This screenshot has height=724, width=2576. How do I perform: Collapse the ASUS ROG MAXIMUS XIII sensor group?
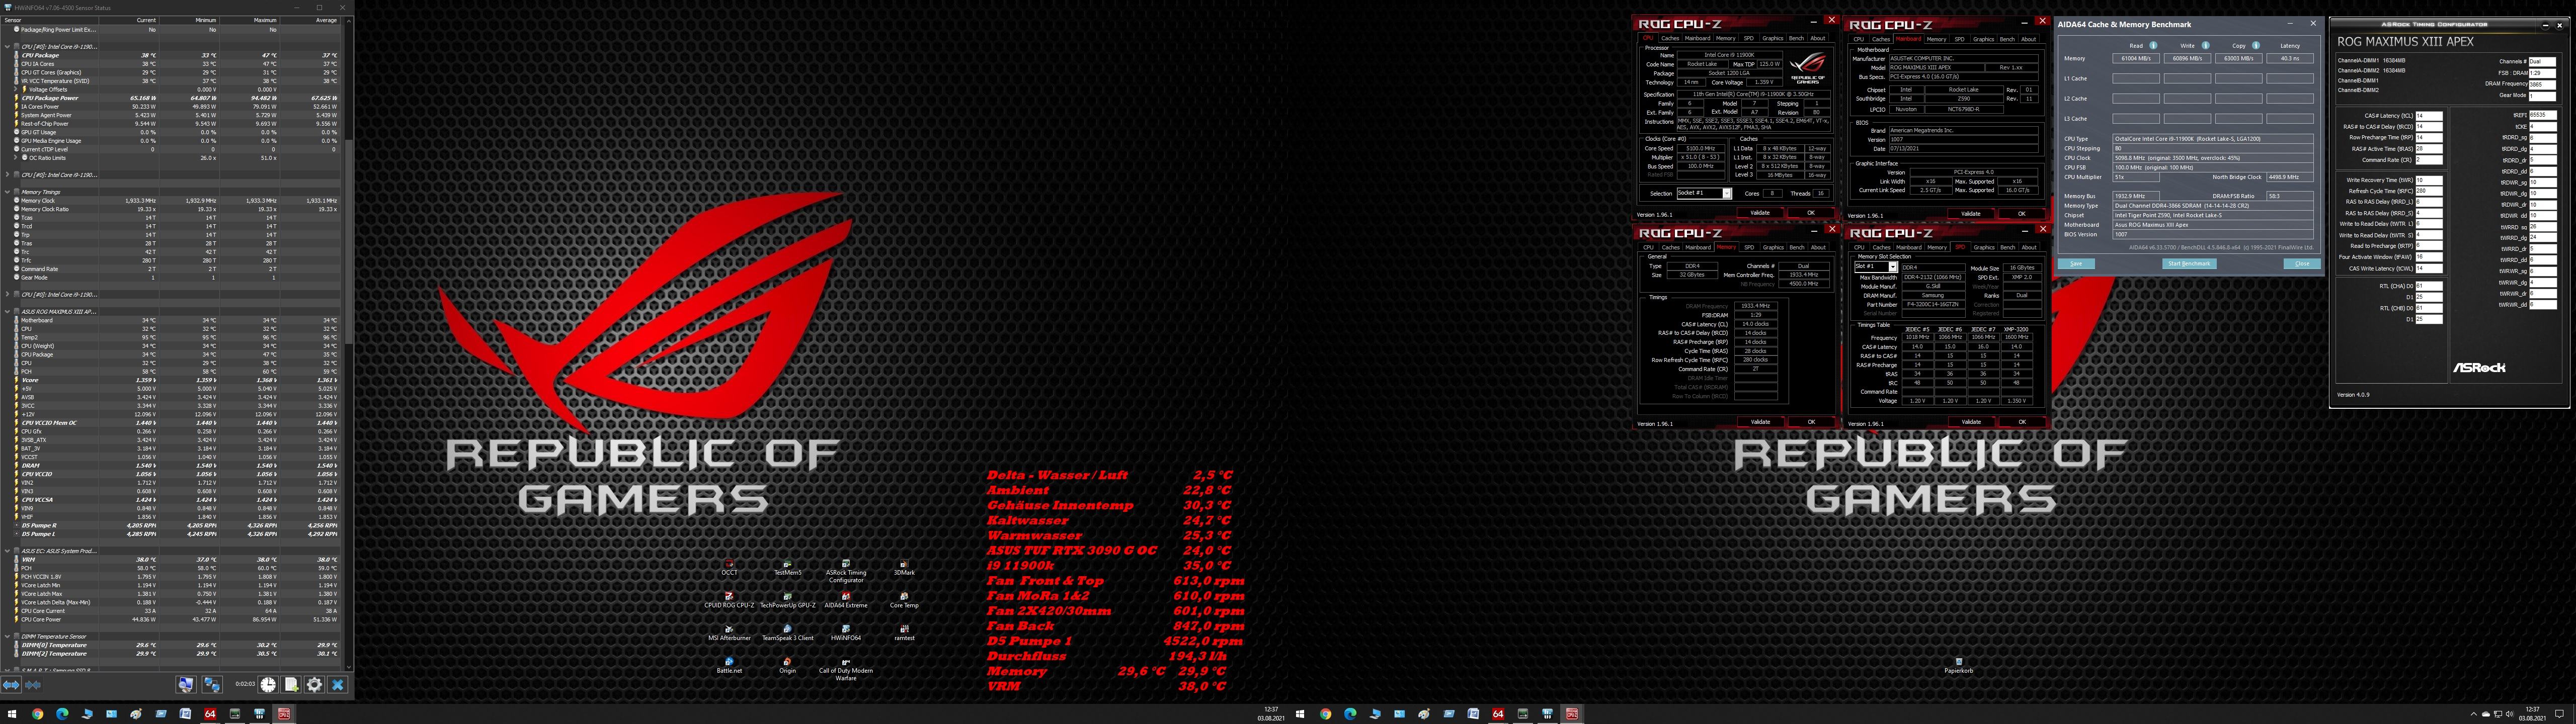coord(7,312)
